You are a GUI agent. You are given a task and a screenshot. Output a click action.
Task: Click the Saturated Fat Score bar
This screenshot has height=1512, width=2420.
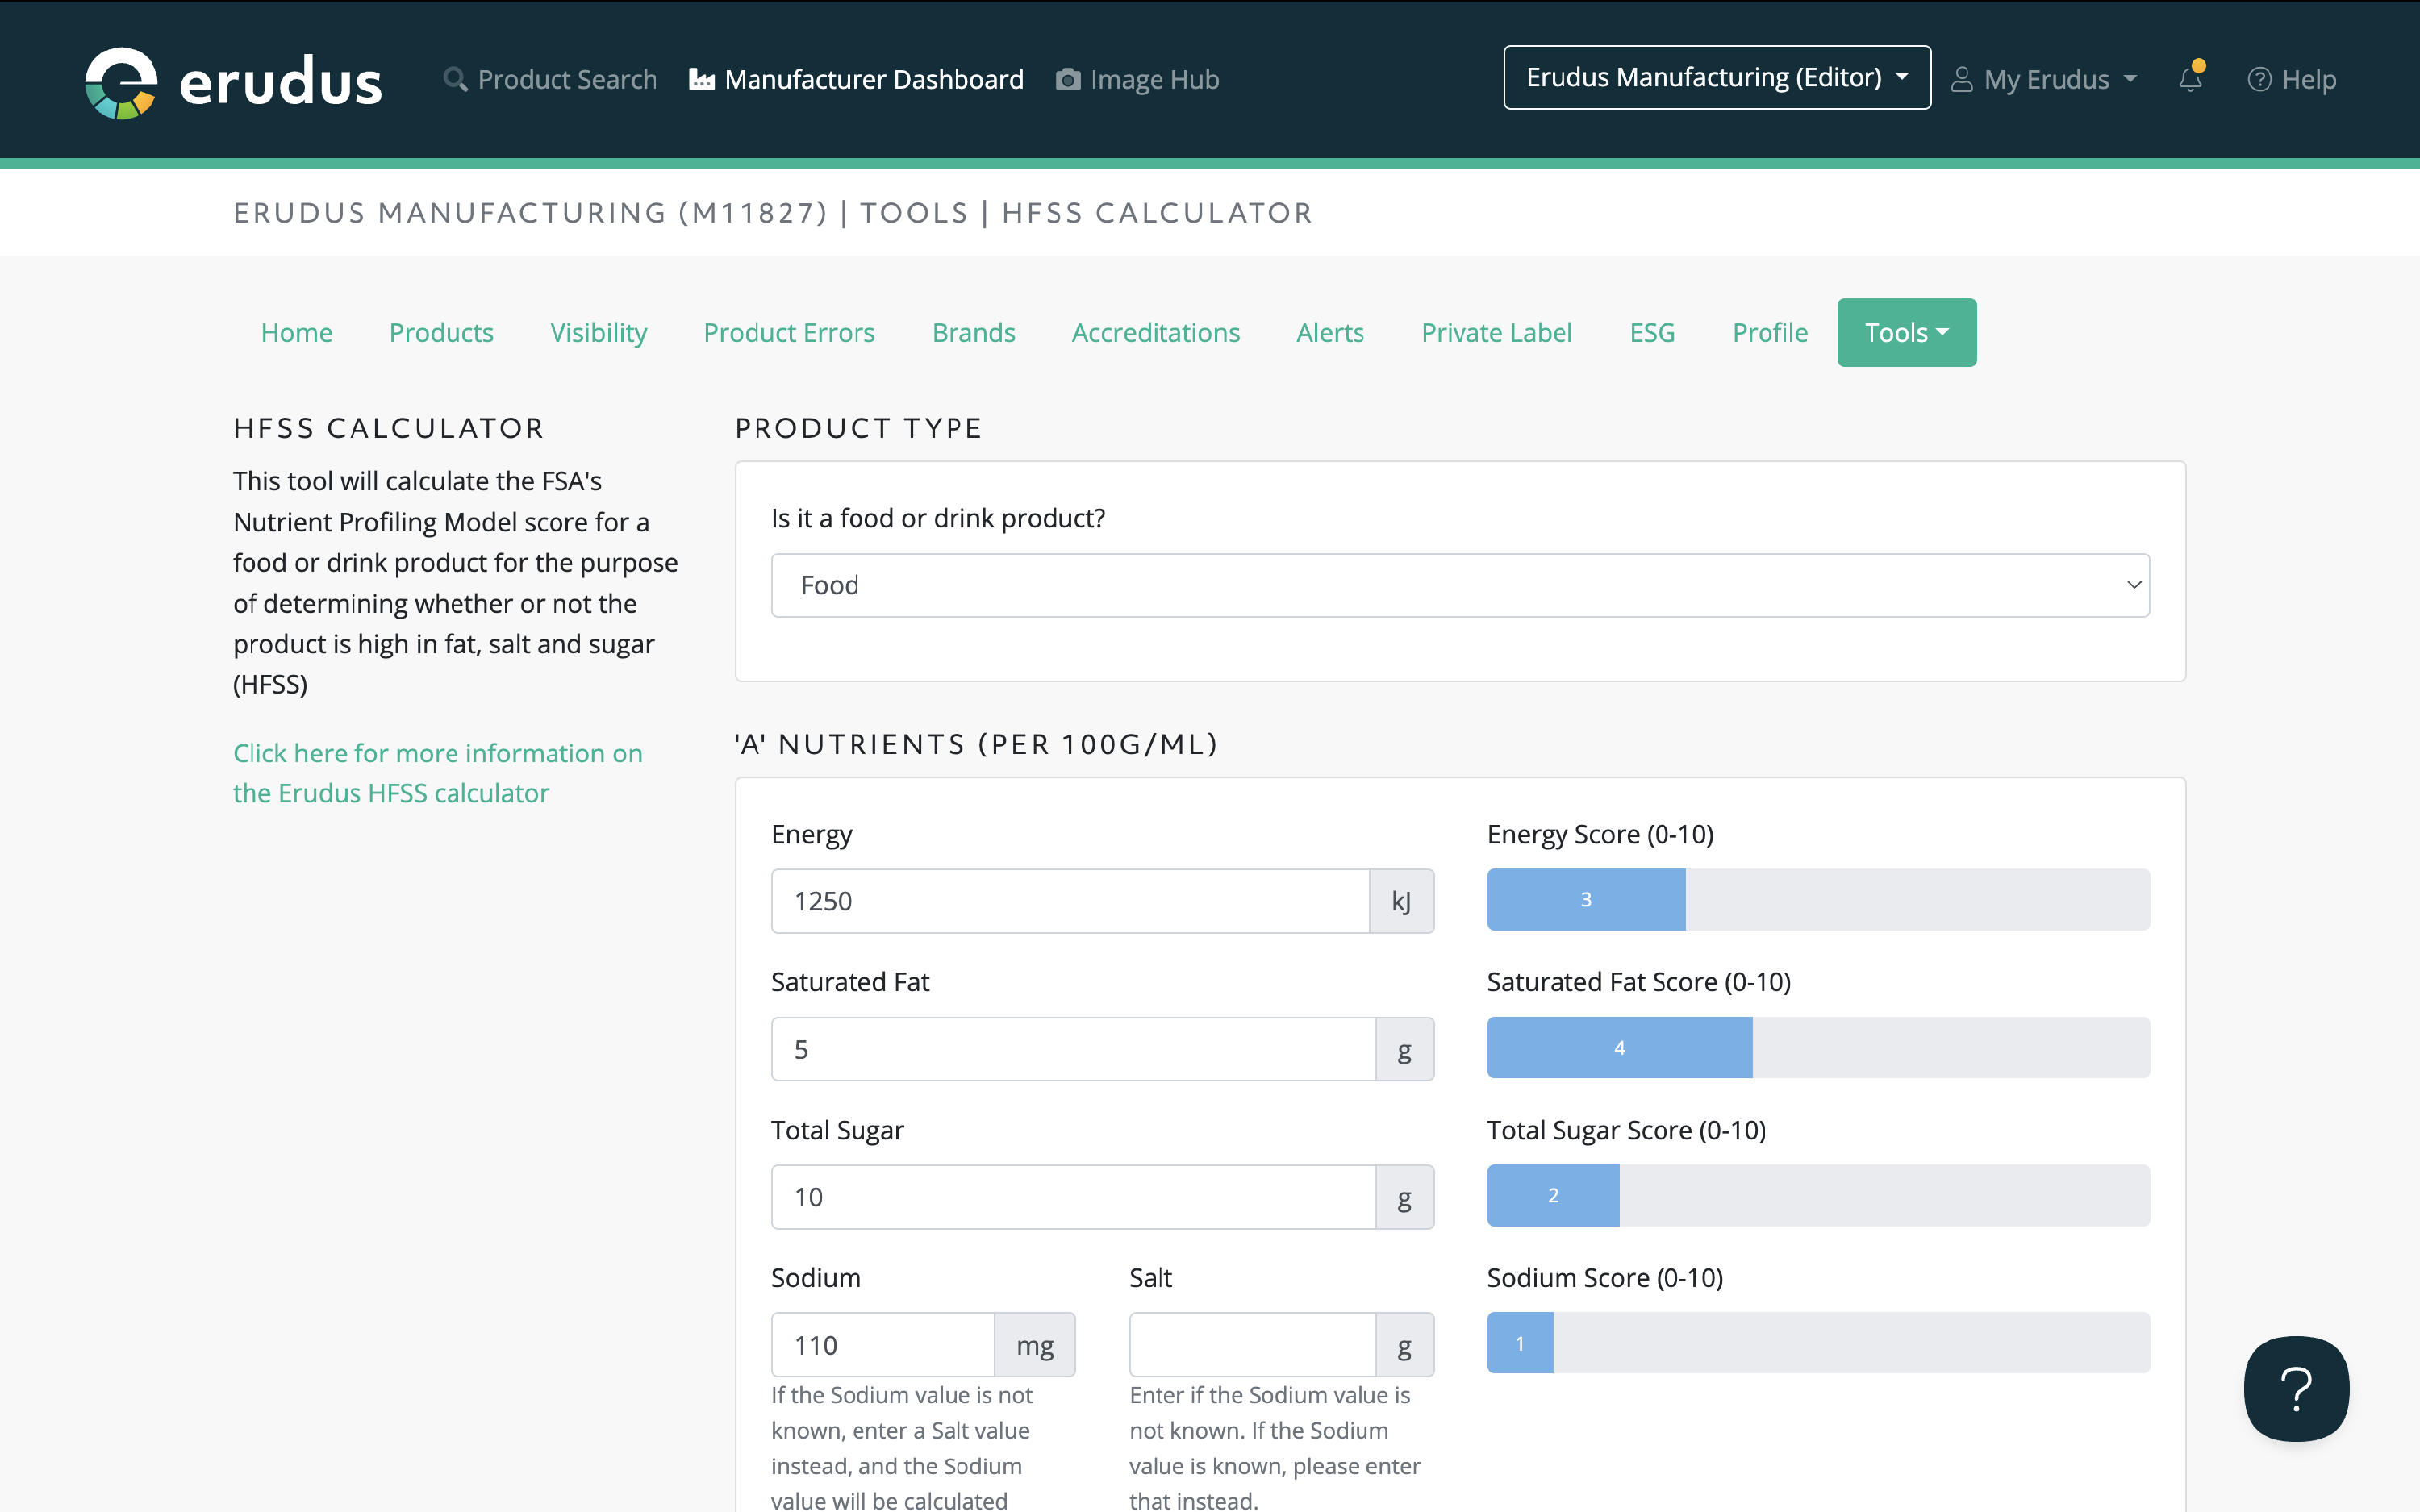point(1817,1047)
